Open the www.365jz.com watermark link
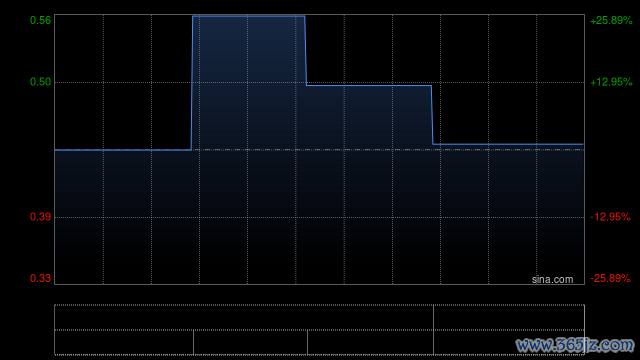The height and width of the screenshot is (360, 640). pos(575,345)
